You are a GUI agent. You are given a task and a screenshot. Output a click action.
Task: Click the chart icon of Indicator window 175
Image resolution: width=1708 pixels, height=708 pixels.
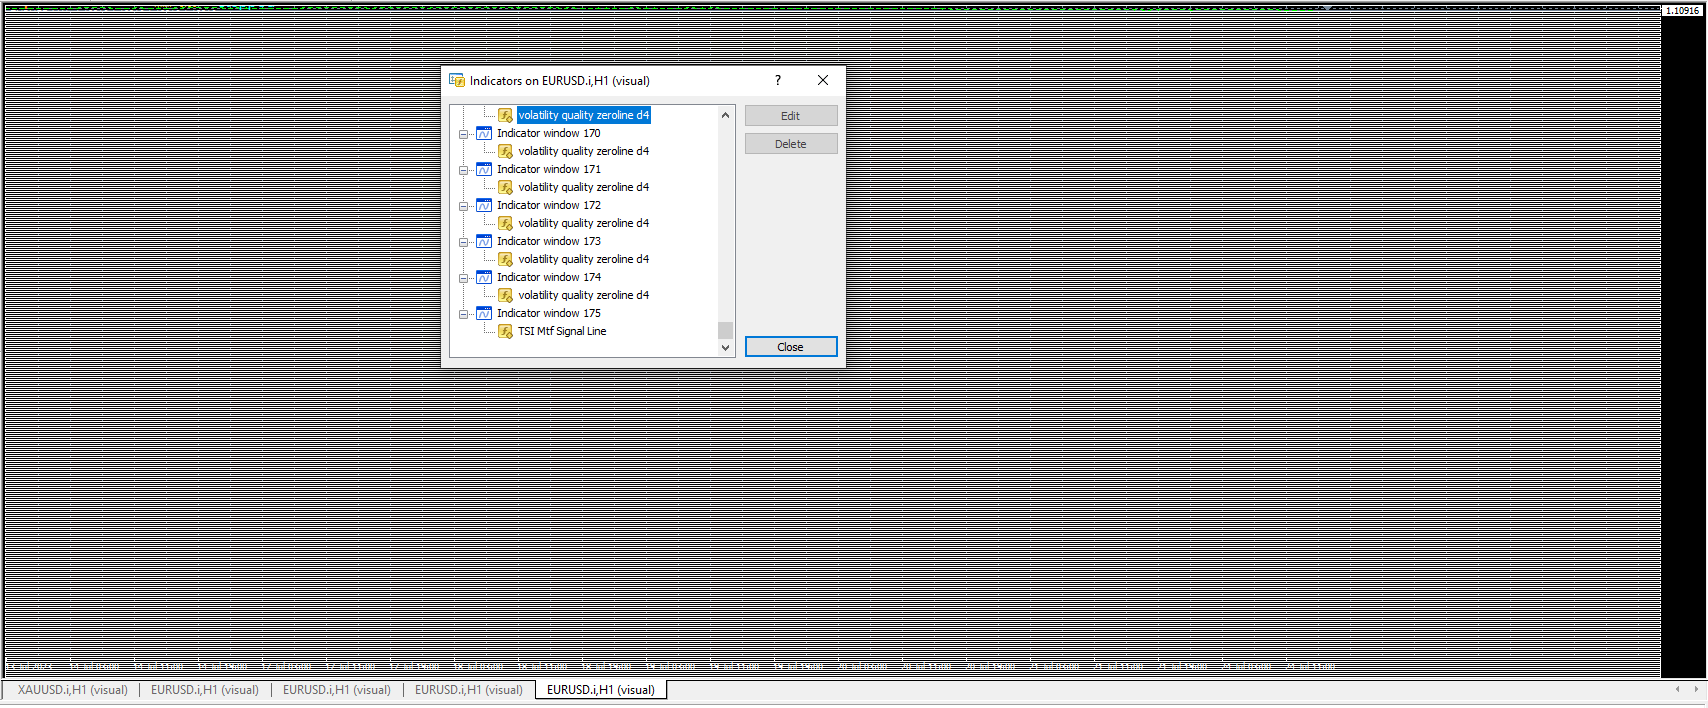(x=484, y=313)
